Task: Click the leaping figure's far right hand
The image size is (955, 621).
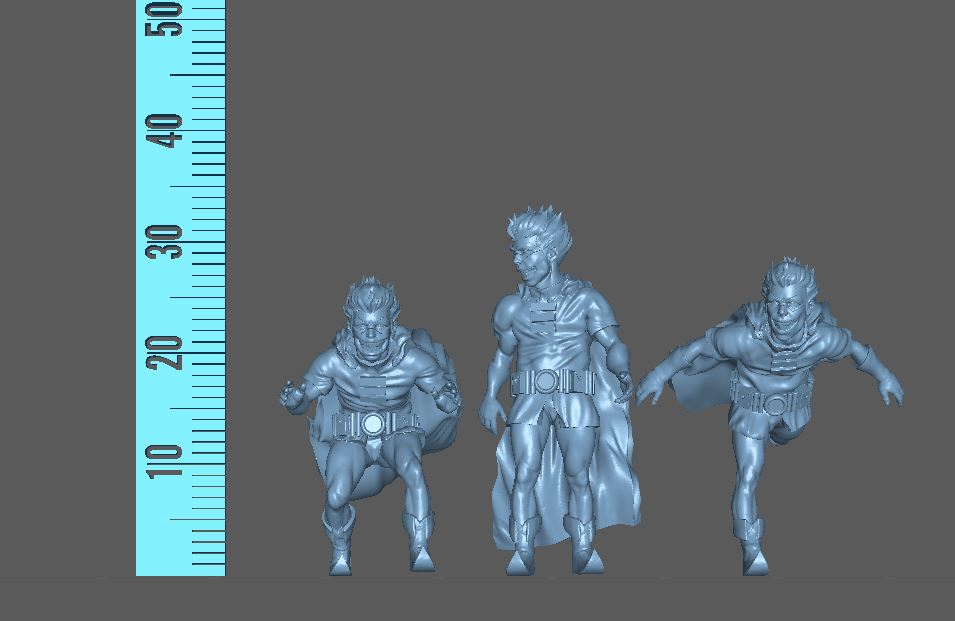Action: point(888,392)
